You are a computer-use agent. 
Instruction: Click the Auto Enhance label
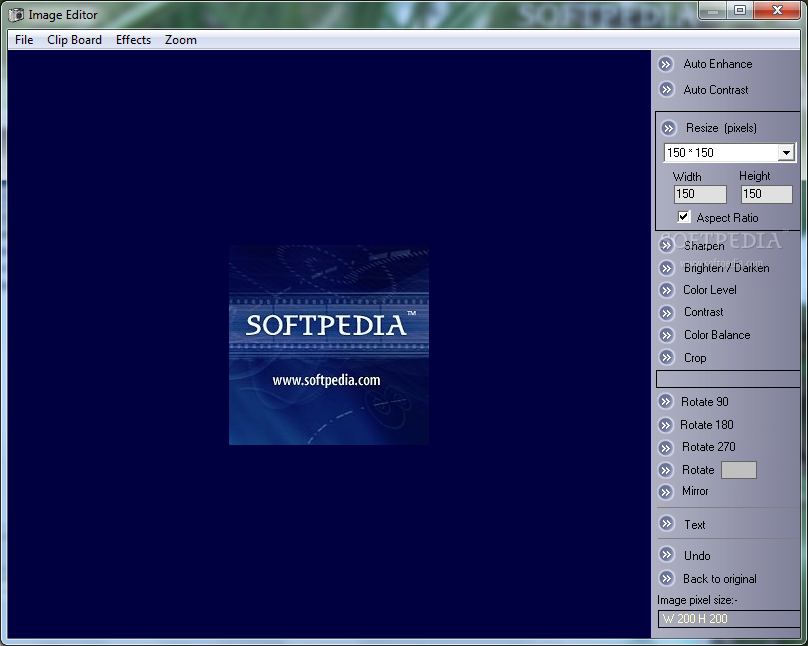click(718, 64)
